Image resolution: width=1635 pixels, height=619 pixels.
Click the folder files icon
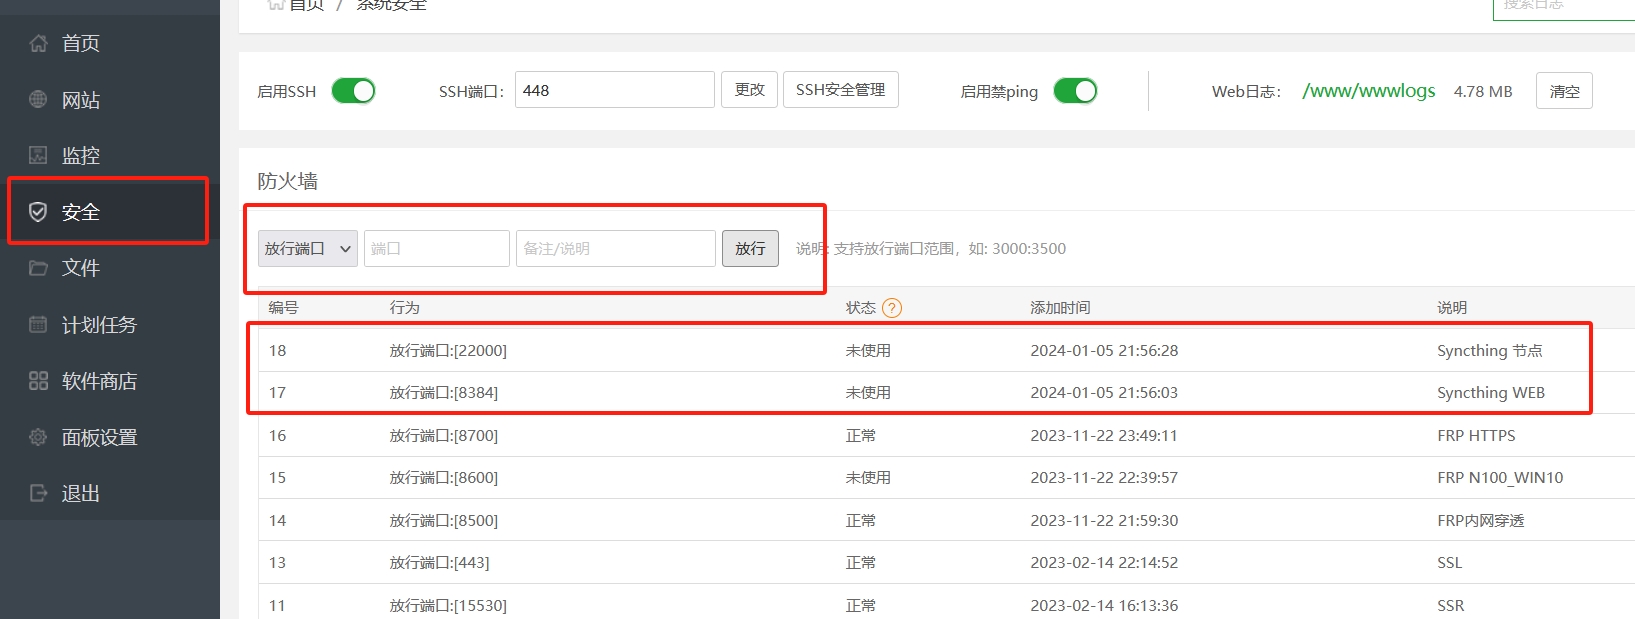38,268
